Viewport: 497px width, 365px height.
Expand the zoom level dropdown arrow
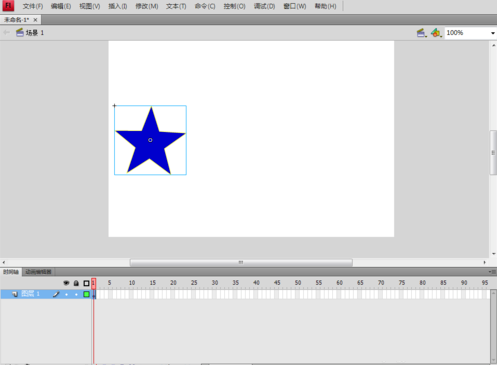pyautogui.click(x=493, y=33)
